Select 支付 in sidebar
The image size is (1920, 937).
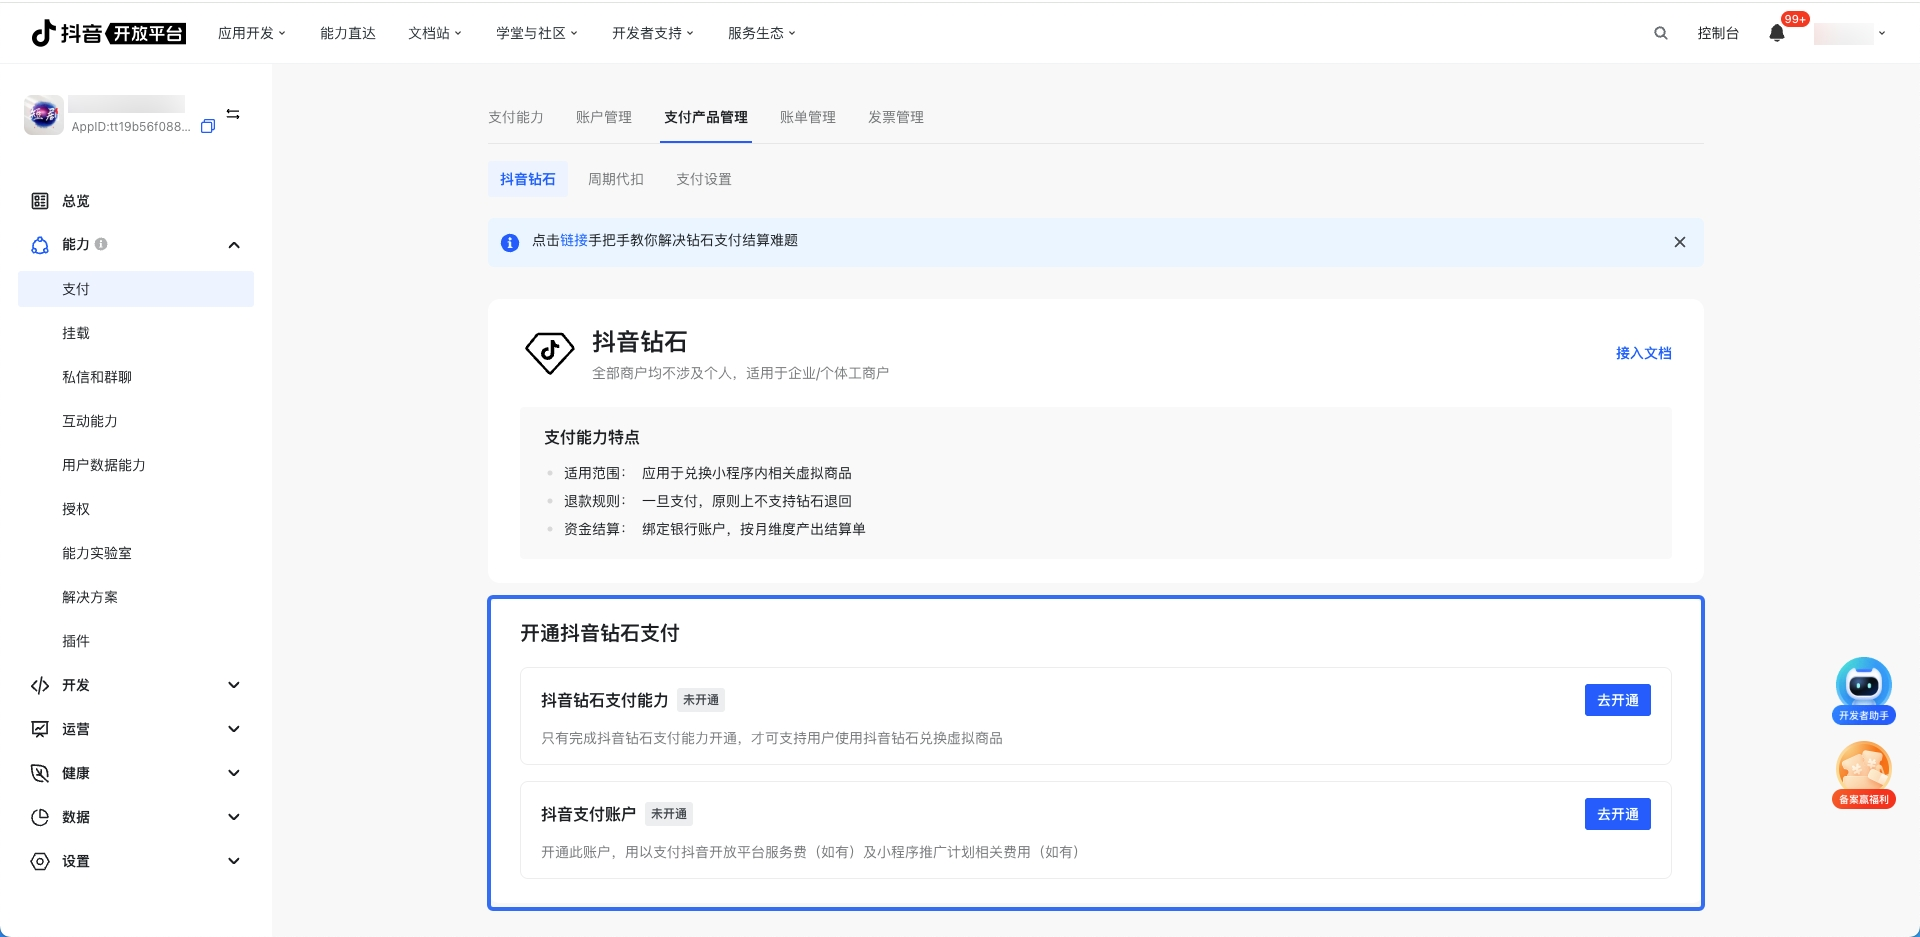coord(136,289)
